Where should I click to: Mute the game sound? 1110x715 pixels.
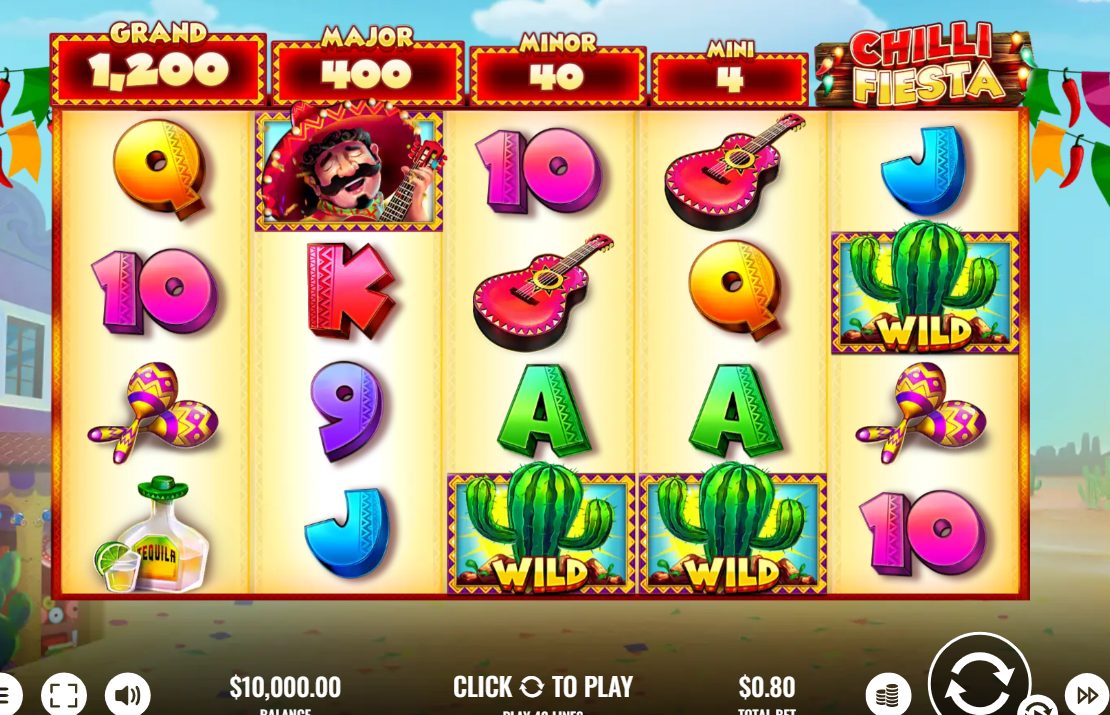[x=128, y=695]
